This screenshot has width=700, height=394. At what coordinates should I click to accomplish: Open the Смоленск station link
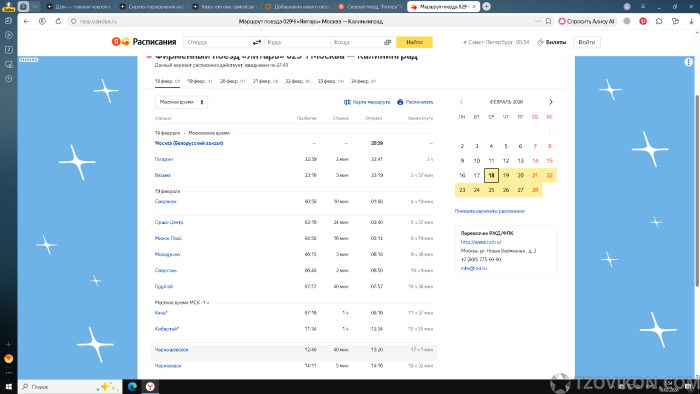[x=166, y=202]
